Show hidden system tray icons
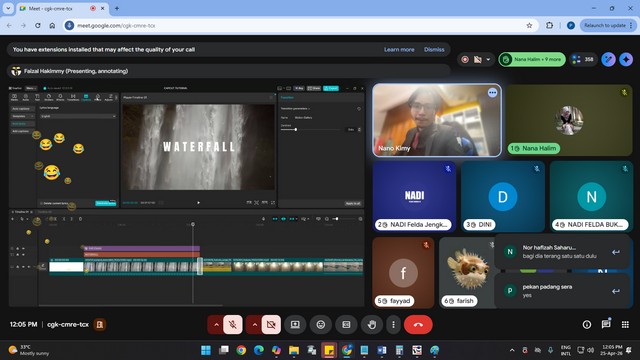Viewport: 640px width, 360px height. pos(512,350)
